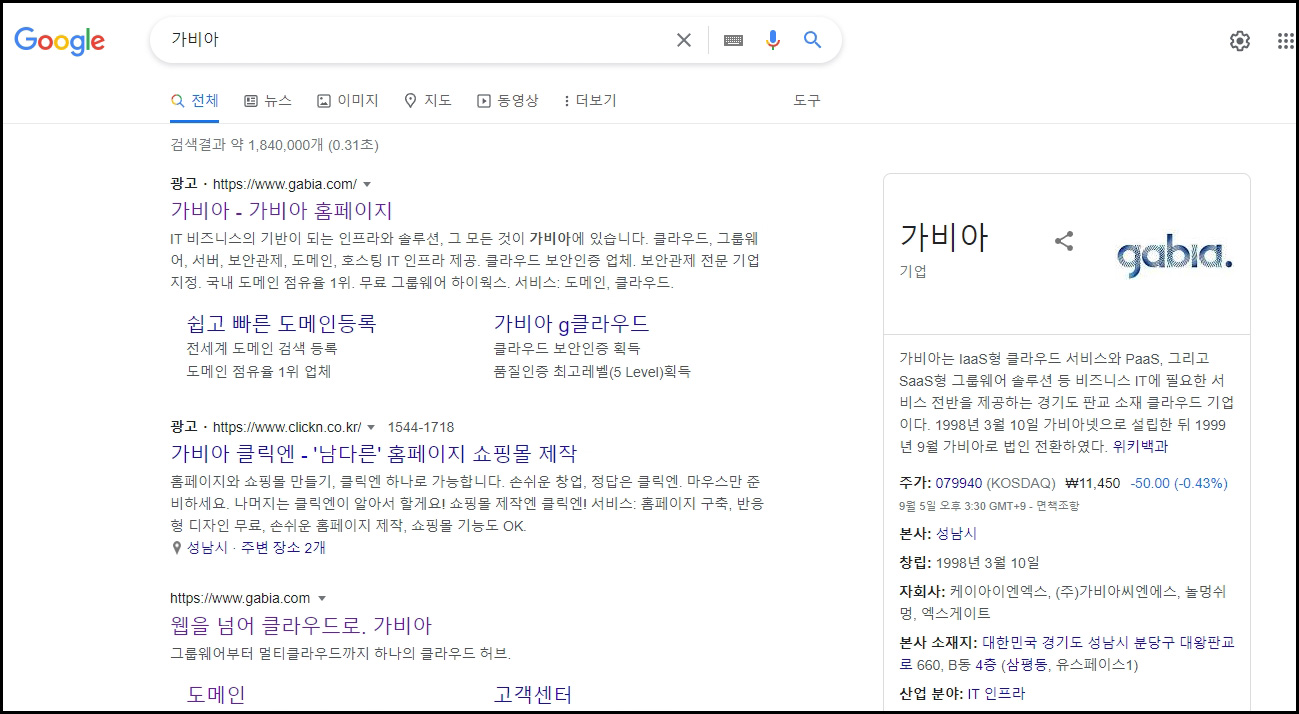Screen dimensions: 1299x714
Task: Start voice search with microphone icon
Action: [772, 40]
